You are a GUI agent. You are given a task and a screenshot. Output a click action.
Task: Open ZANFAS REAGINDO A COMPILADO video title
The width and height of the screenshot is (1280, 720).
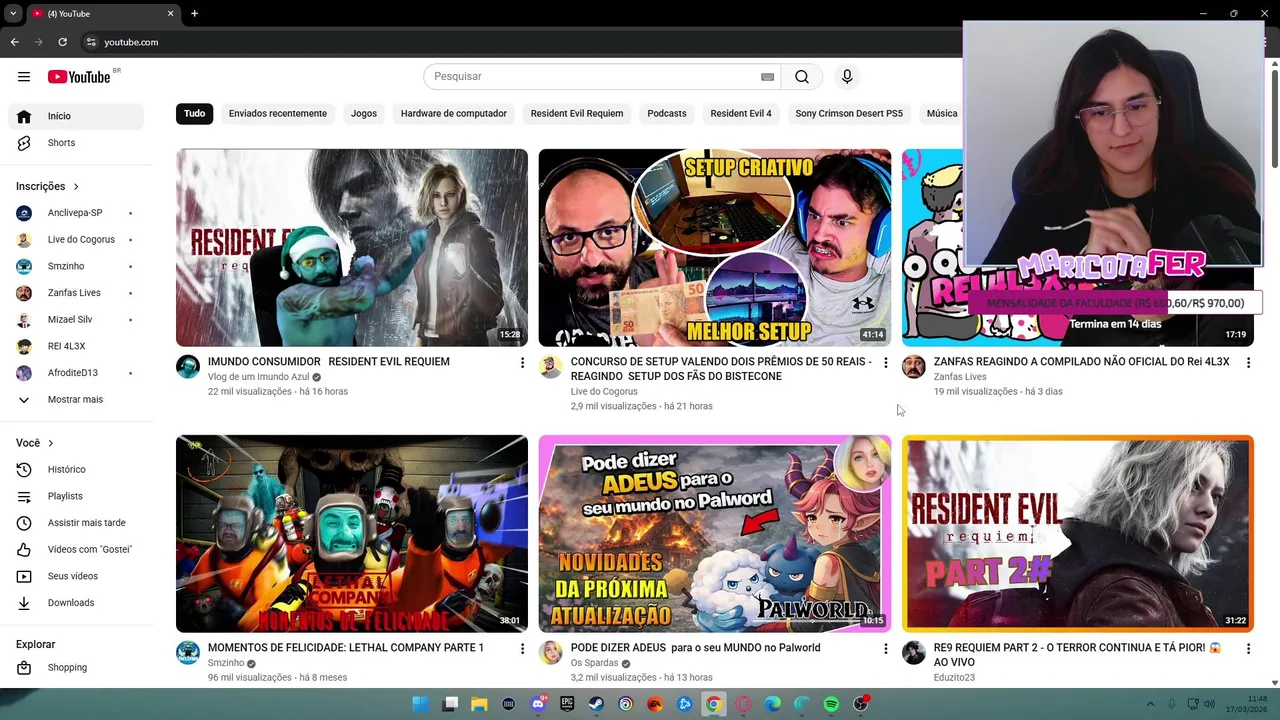[1082, 362]
